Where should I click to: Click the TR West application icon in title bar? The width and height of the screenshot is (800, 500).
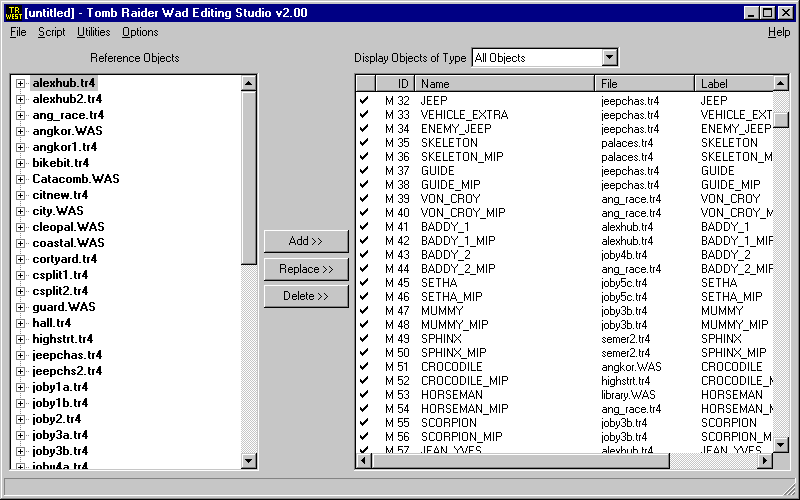(x=13, y=13)
